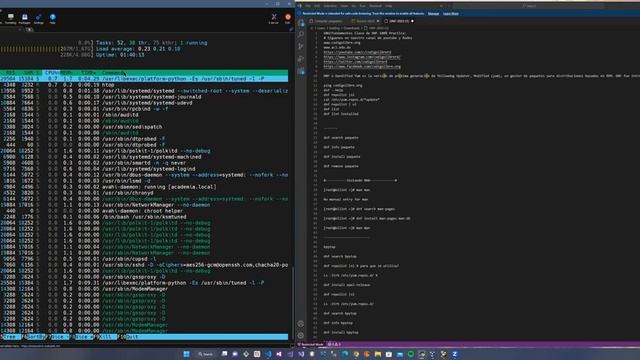
Task: Open Spotify from the taskbar
Action: (411, 354)
